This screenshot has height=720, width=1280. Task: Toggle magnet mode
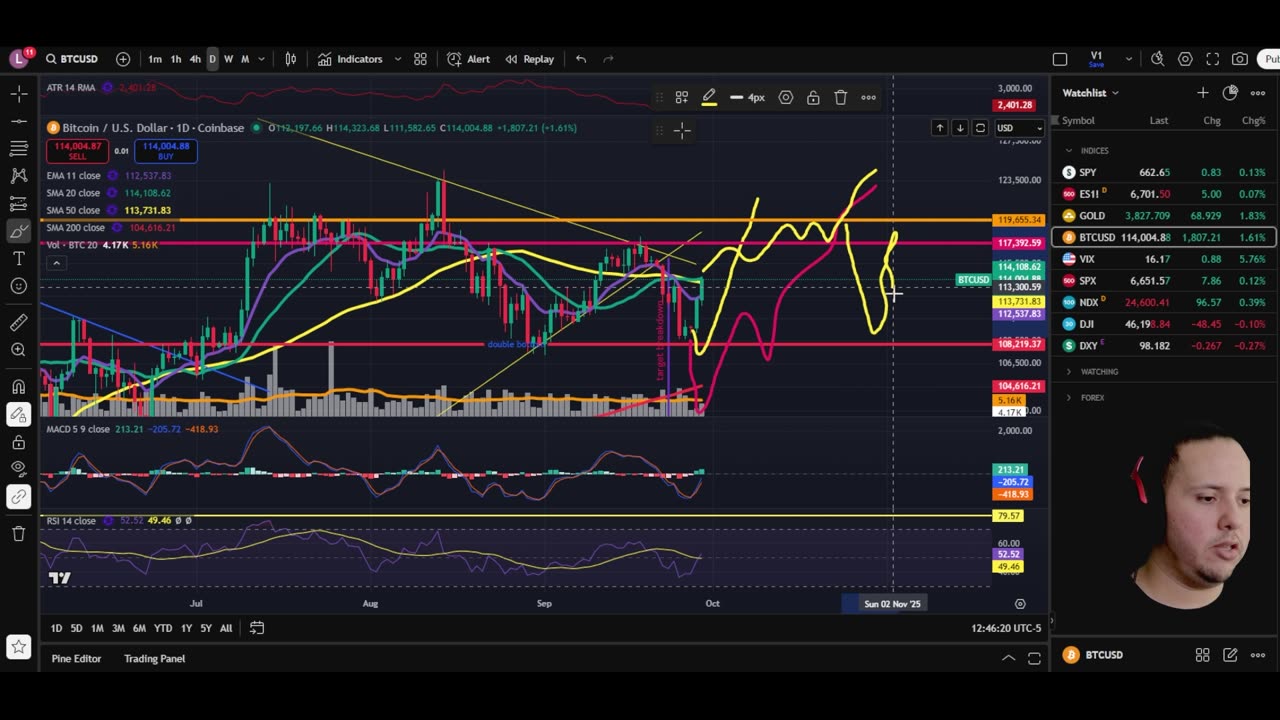pyautogui.click(x=19, y=387)
